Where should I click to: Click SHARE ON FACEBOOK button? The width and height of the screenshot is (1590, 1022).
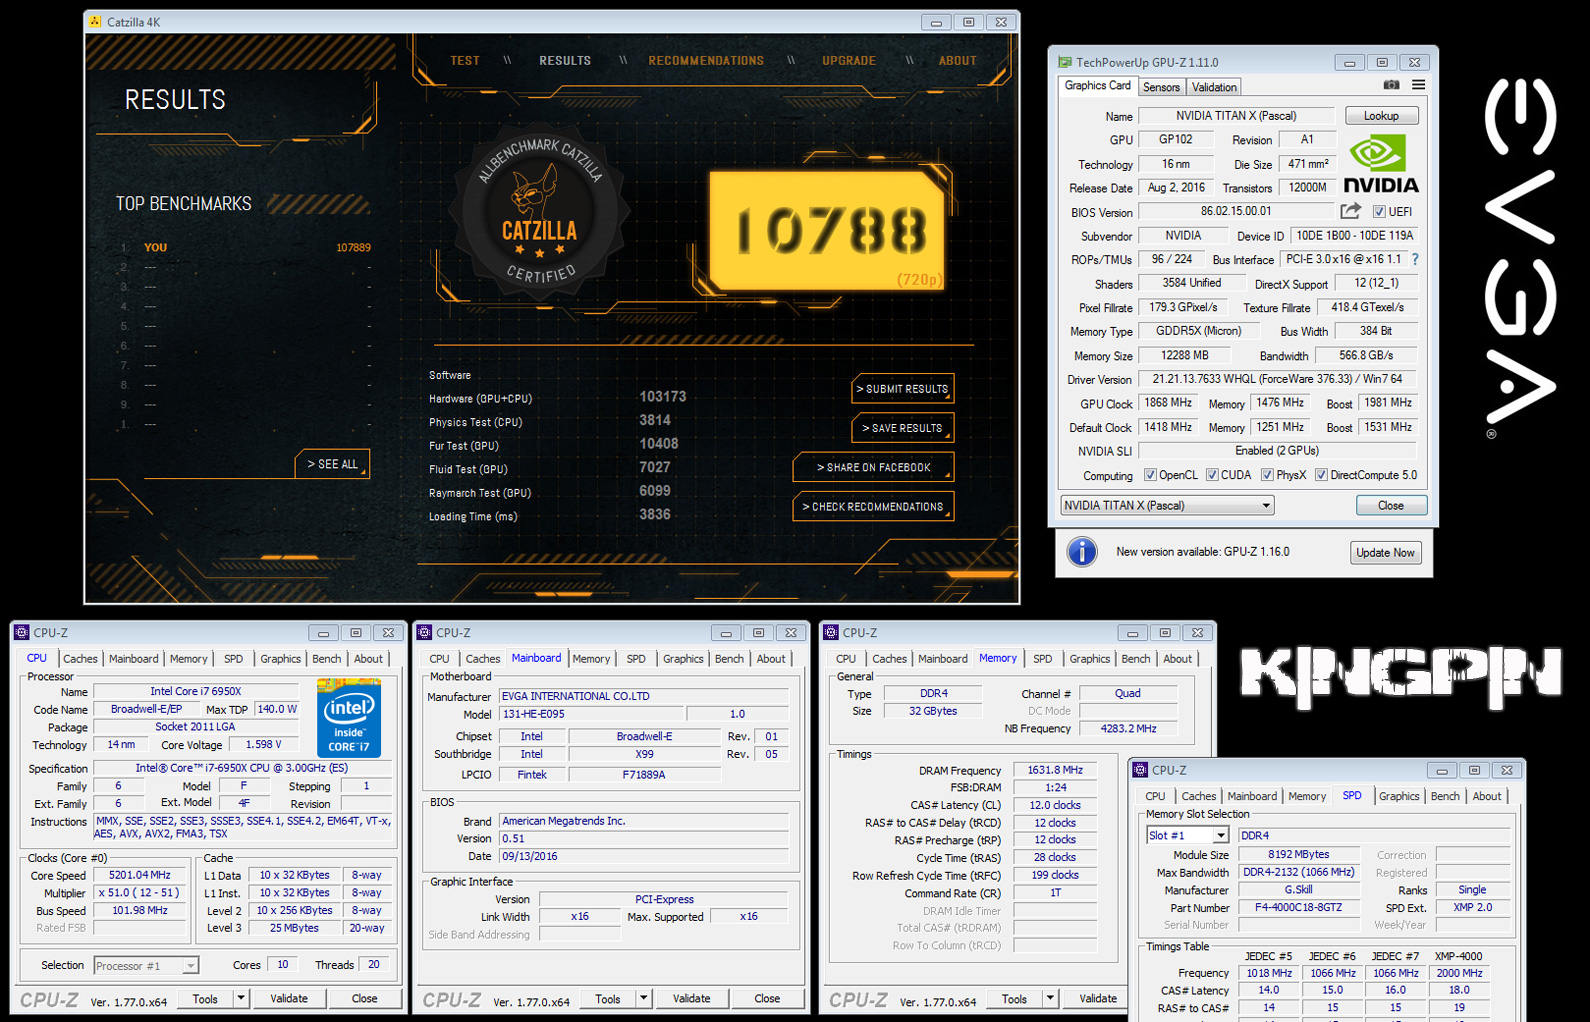873,467
